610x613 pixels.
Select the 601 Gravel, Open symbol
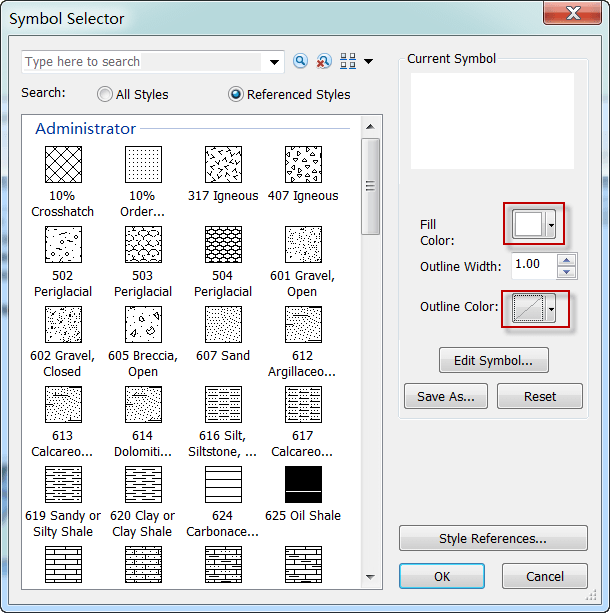(x=303, y=244)
